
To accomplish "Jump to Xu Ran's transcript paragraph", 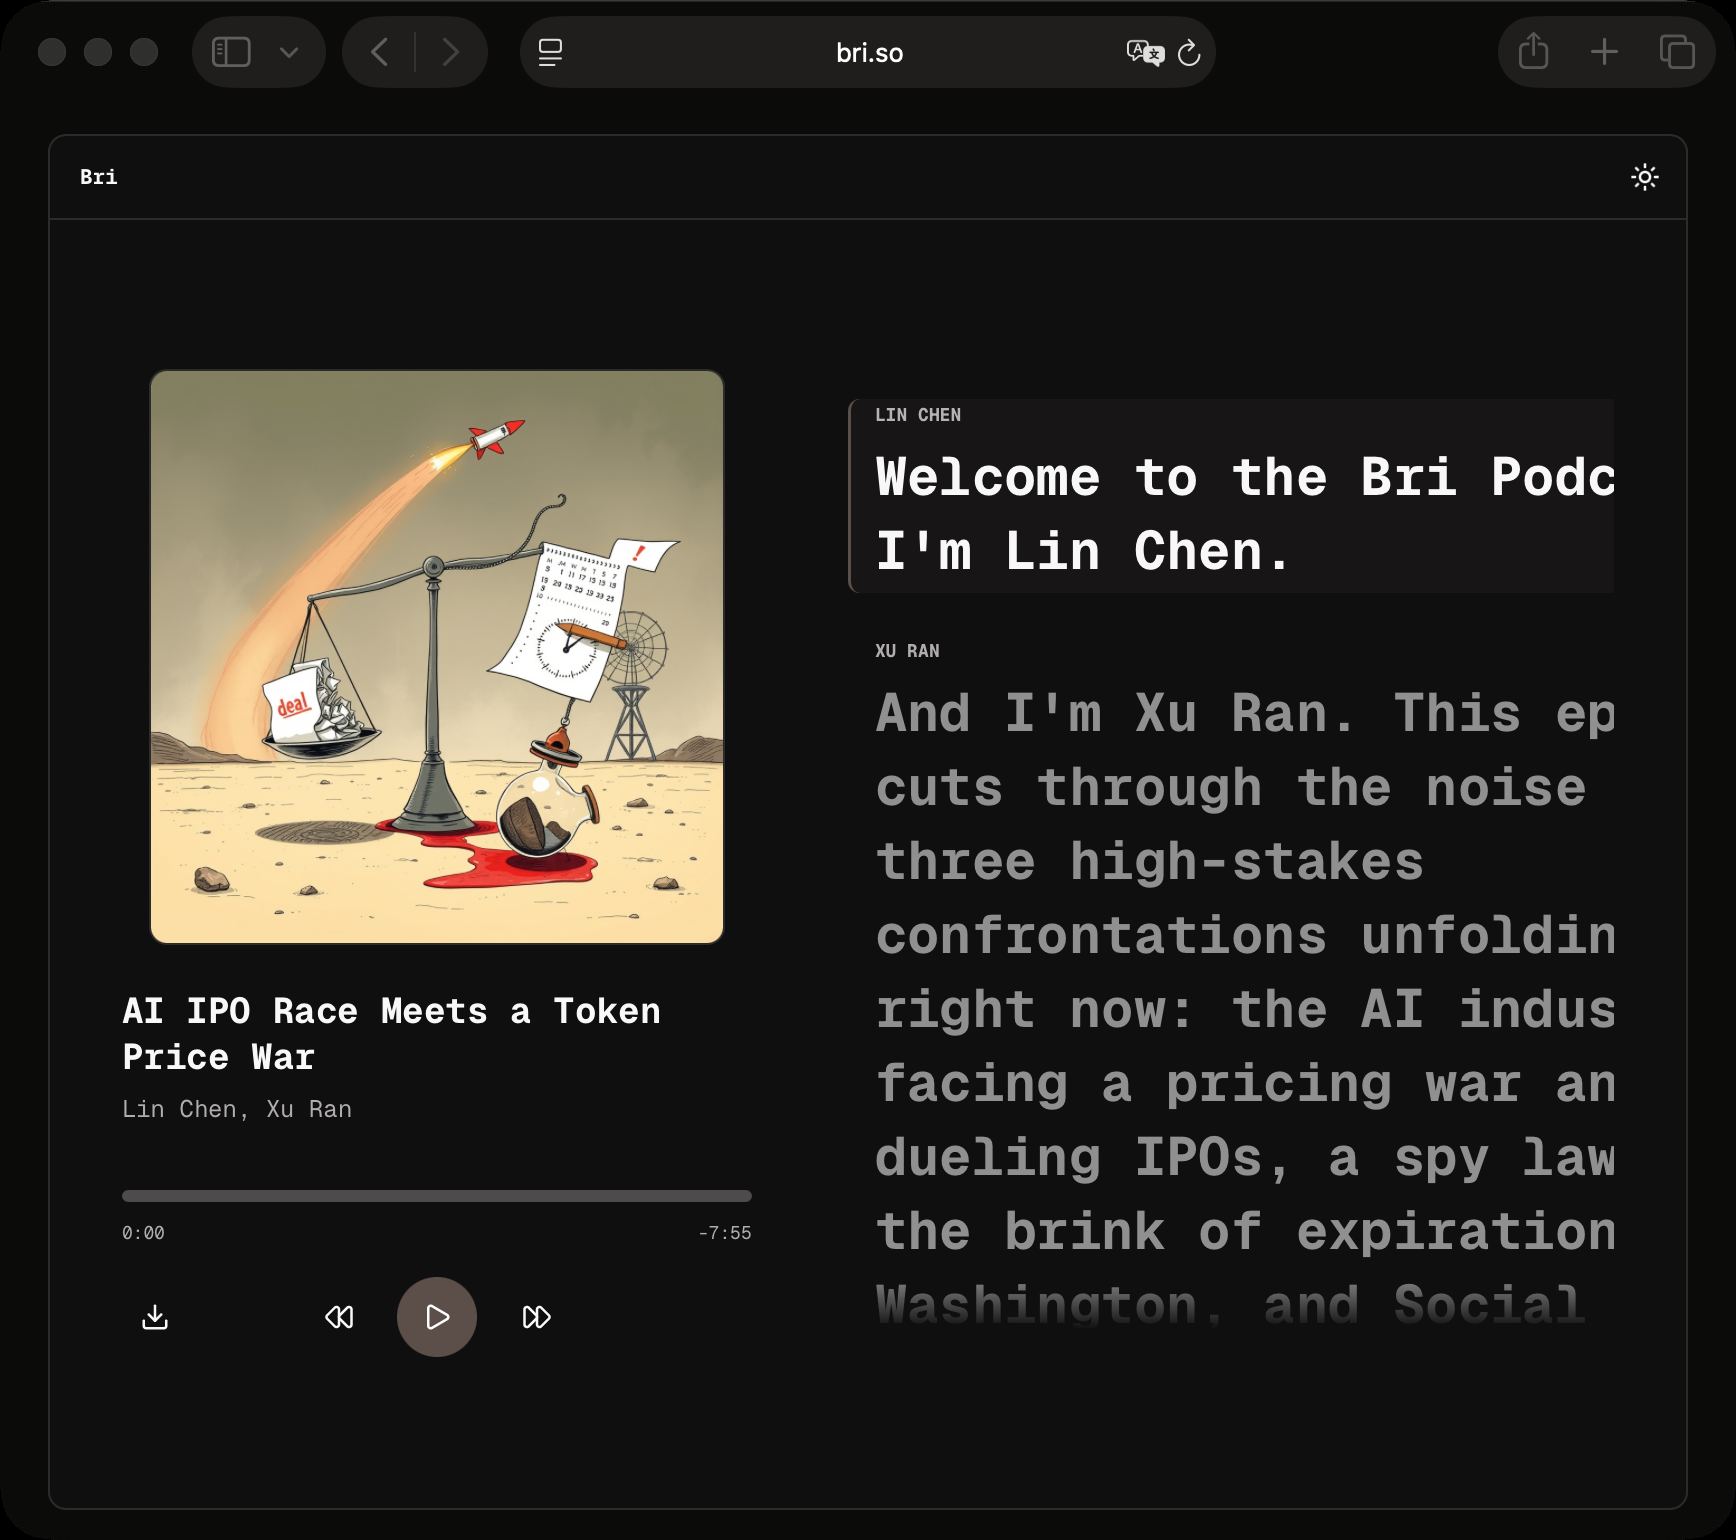I will pyautogui.click(x=1244, y=1008).
